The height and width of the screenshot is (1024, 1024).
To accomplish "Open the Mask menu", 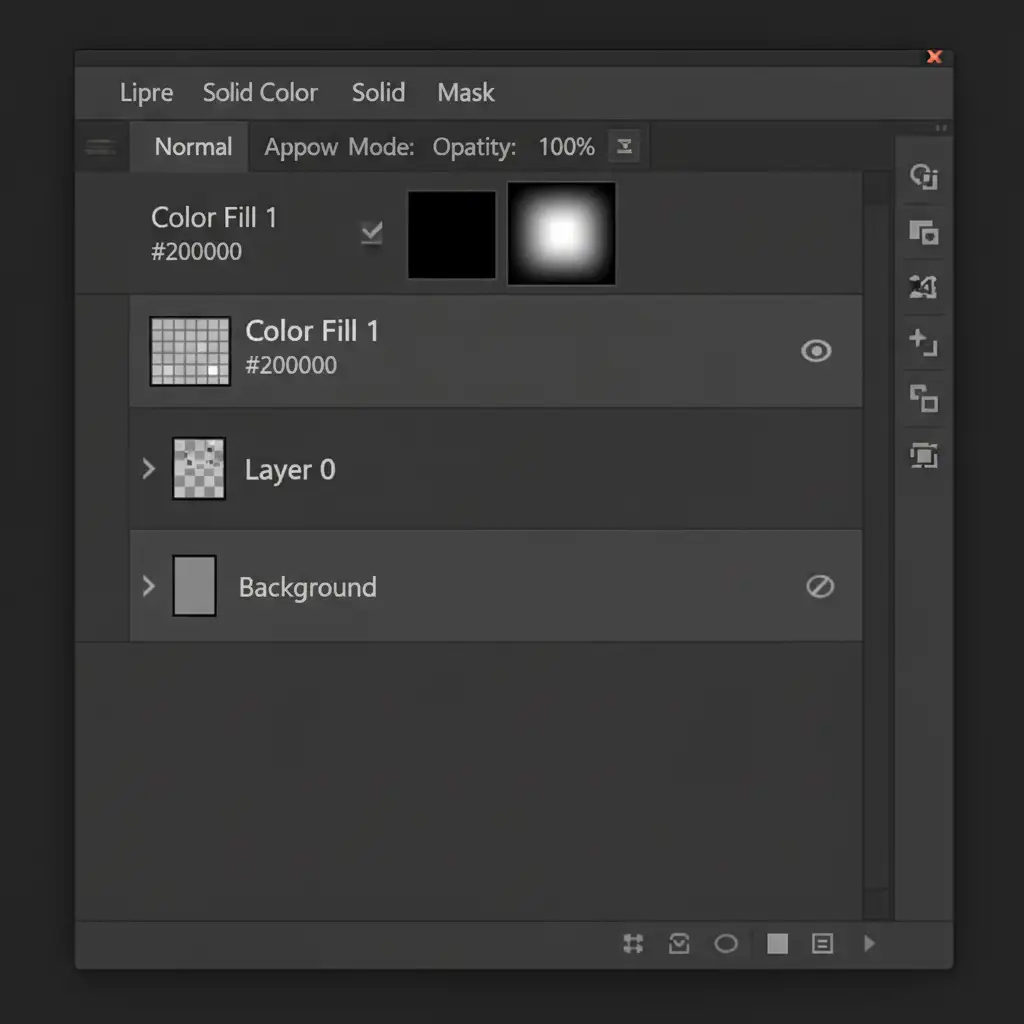I will point(466,93).
